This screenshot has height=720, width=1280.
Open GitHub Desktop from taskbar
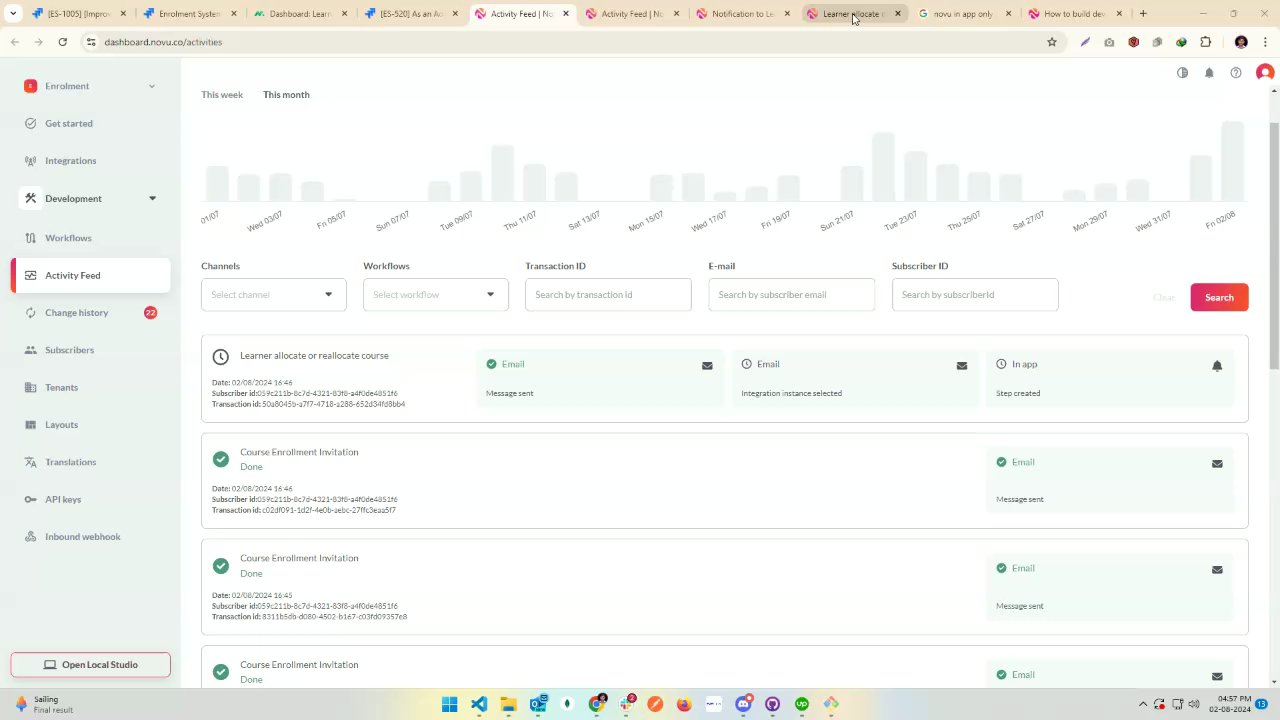pyautogui.click(x=772, y=704)
